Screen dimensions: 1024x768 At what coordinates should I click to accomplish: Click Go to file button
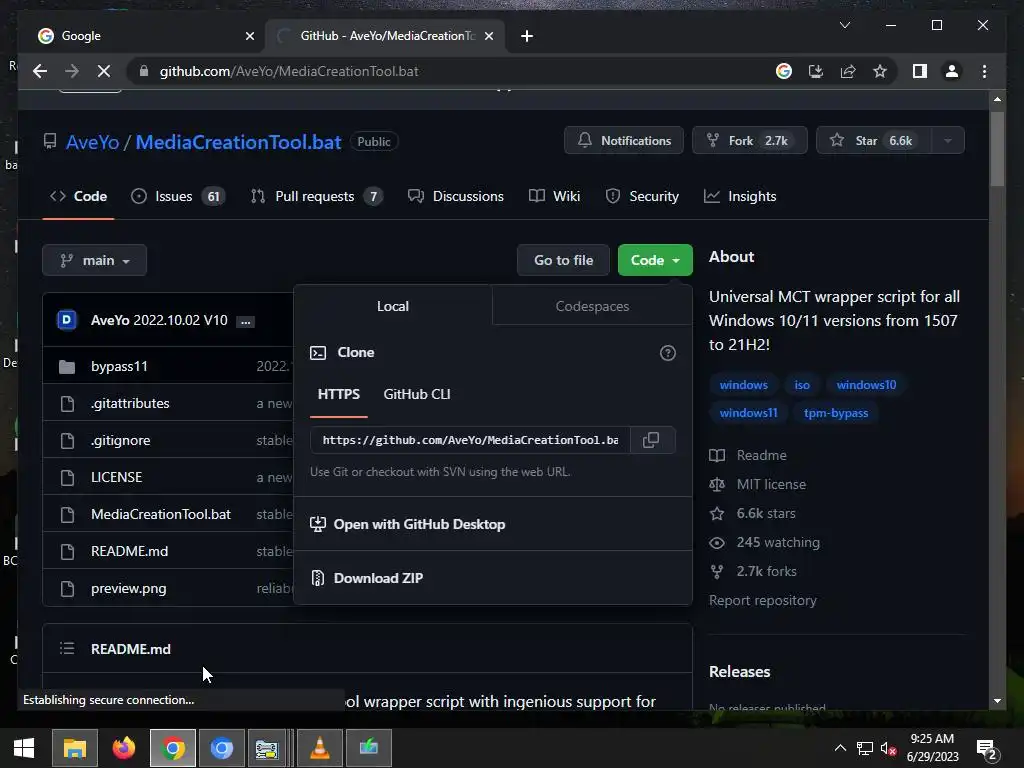pyautogui.click(x=564, y=261)
